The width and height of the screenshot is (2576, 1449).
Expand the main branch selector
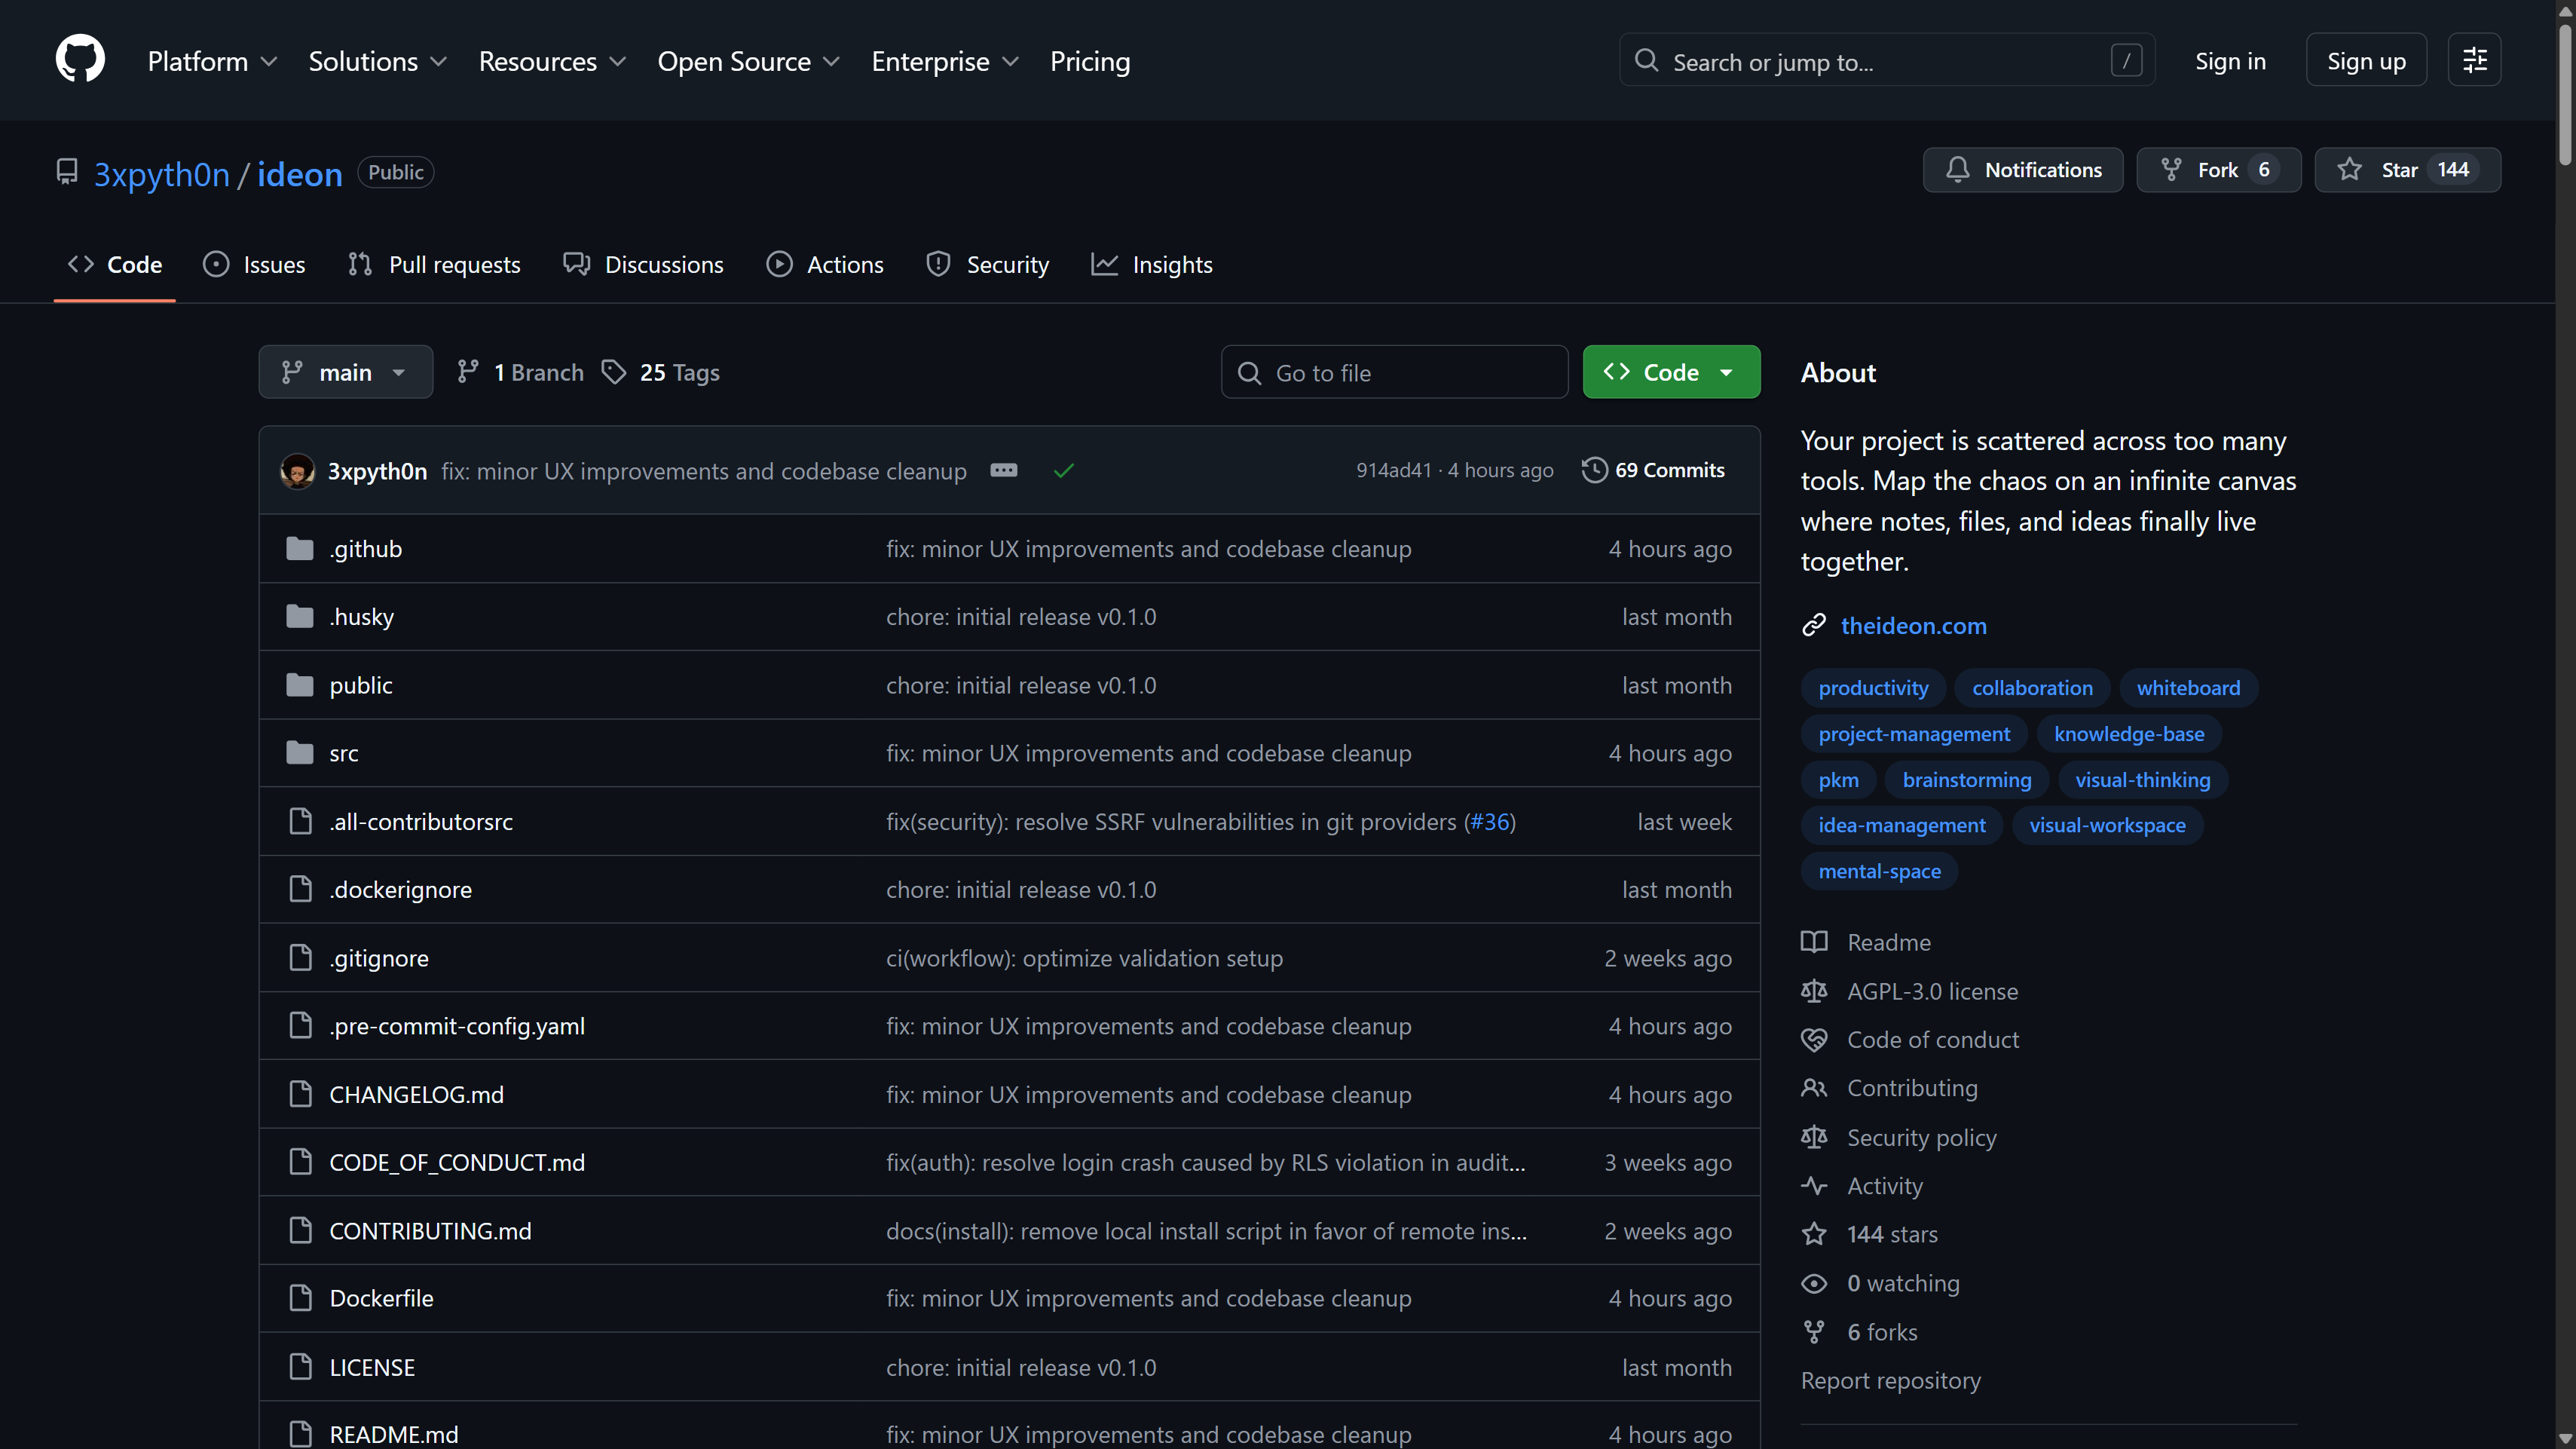point(344,371)
